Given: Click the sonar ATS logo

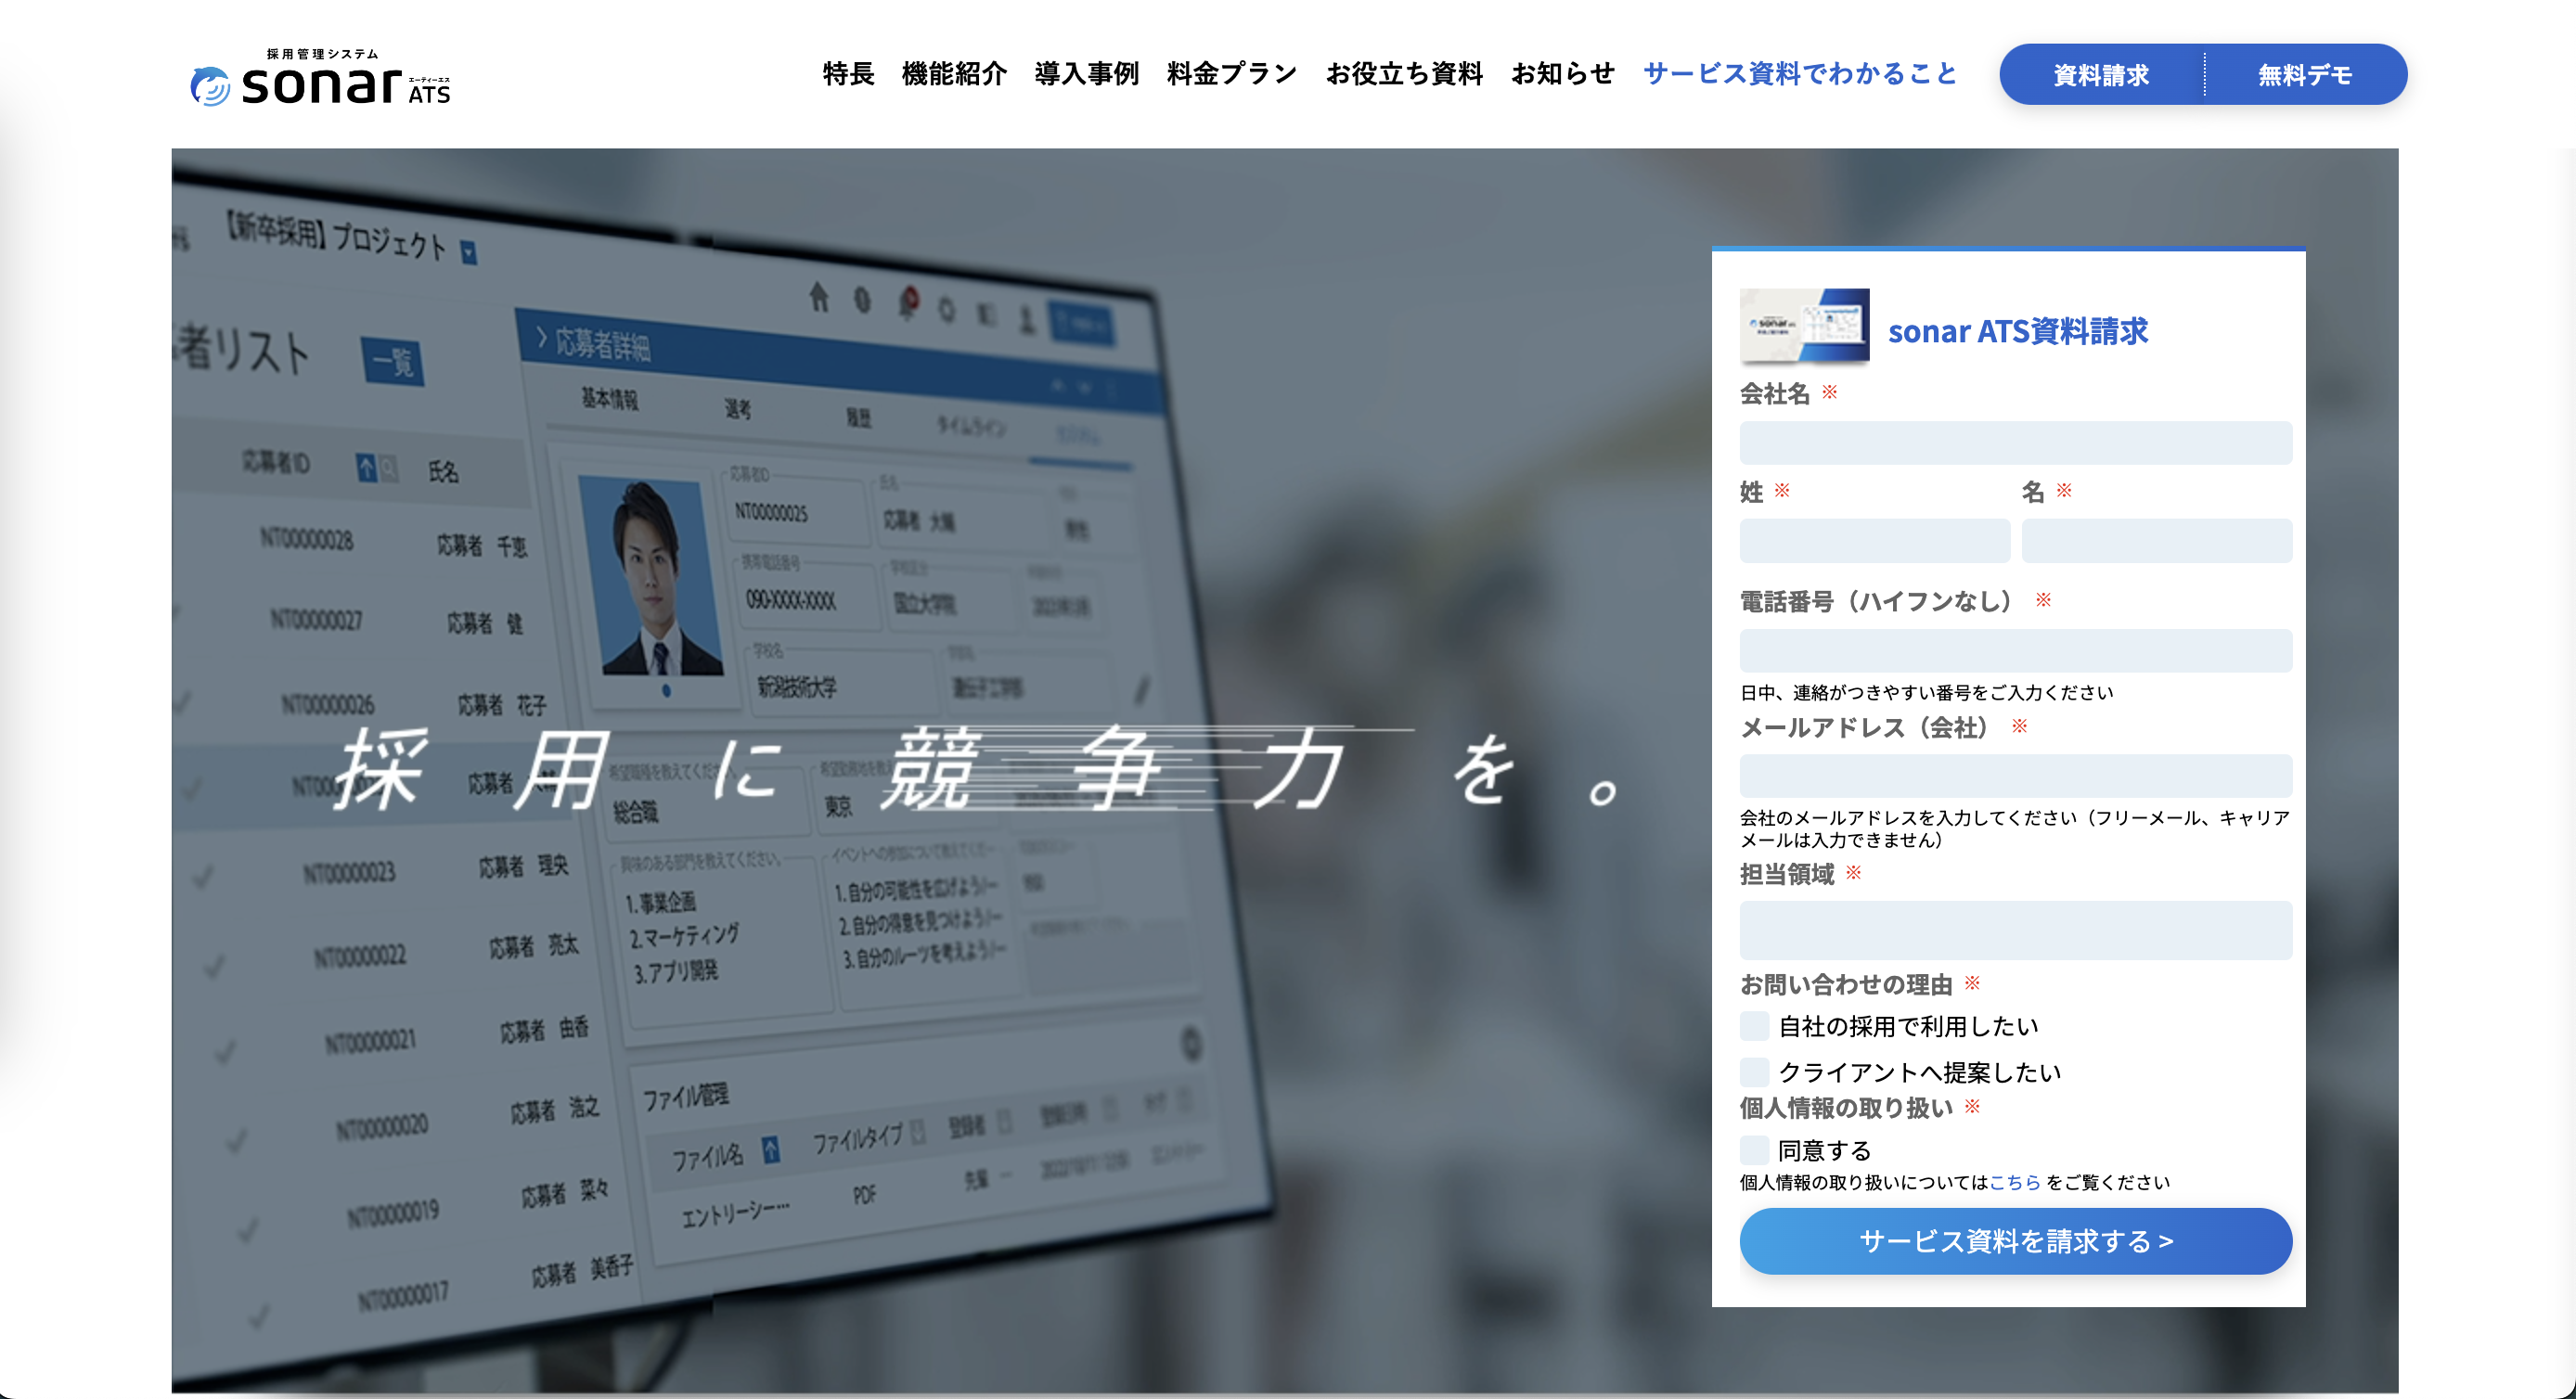Looking at the screenshot, I should point(320,77).
